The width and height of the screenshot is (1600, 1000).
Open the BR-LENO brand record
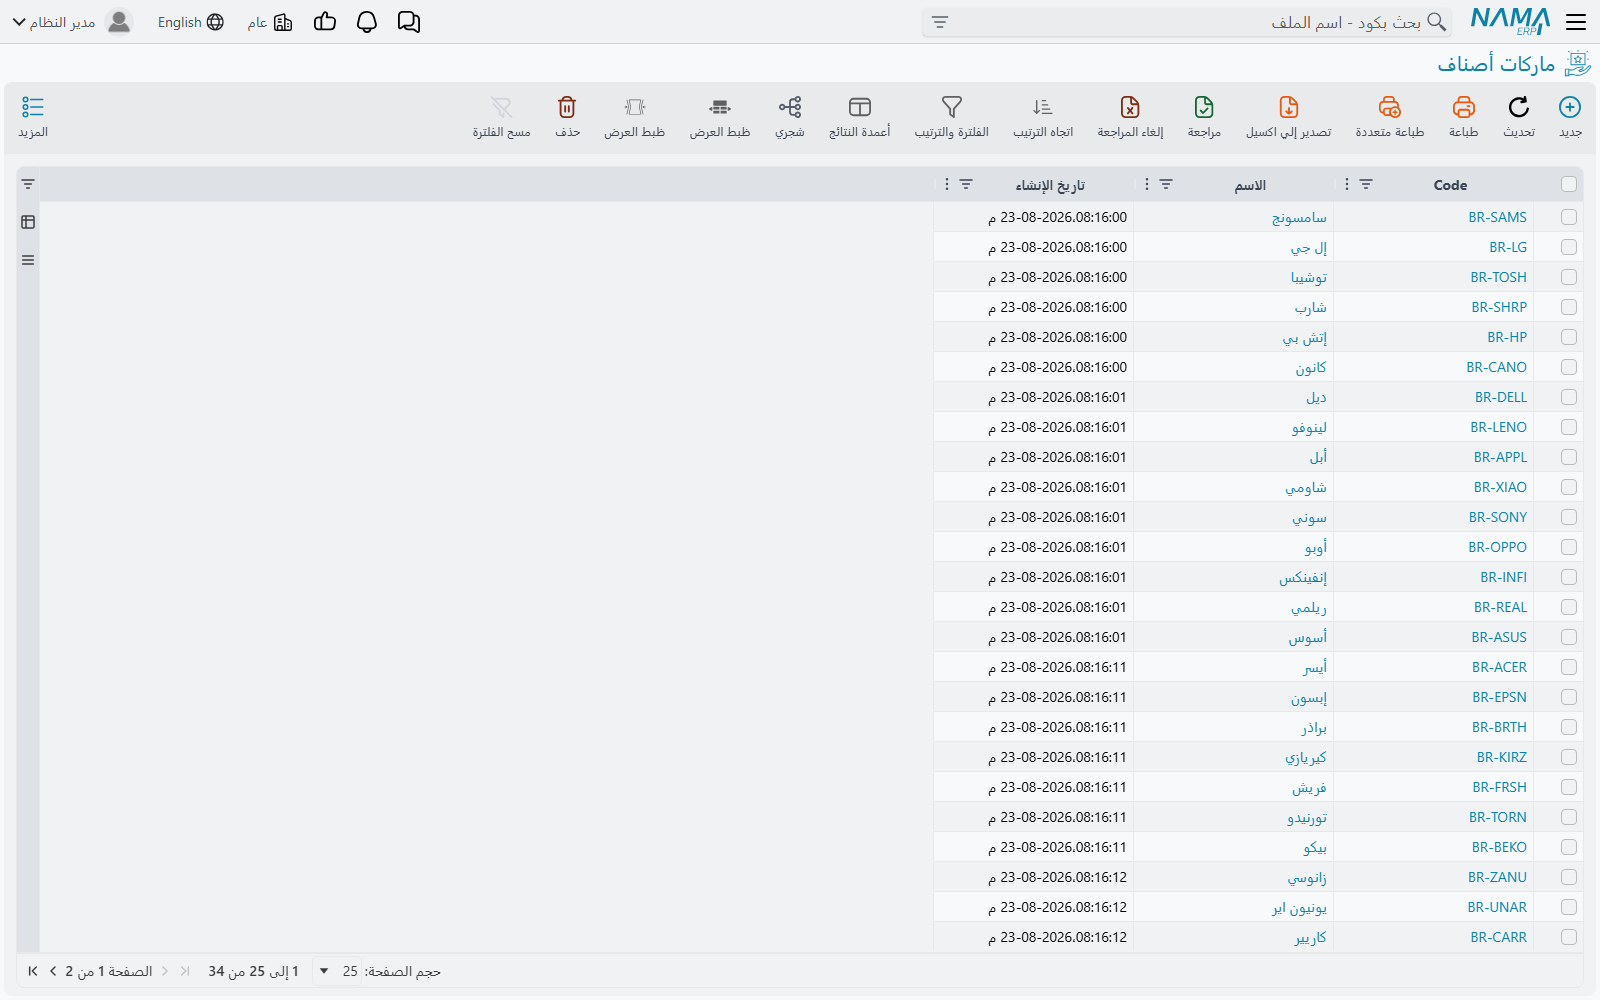(x=1499, y=427)
